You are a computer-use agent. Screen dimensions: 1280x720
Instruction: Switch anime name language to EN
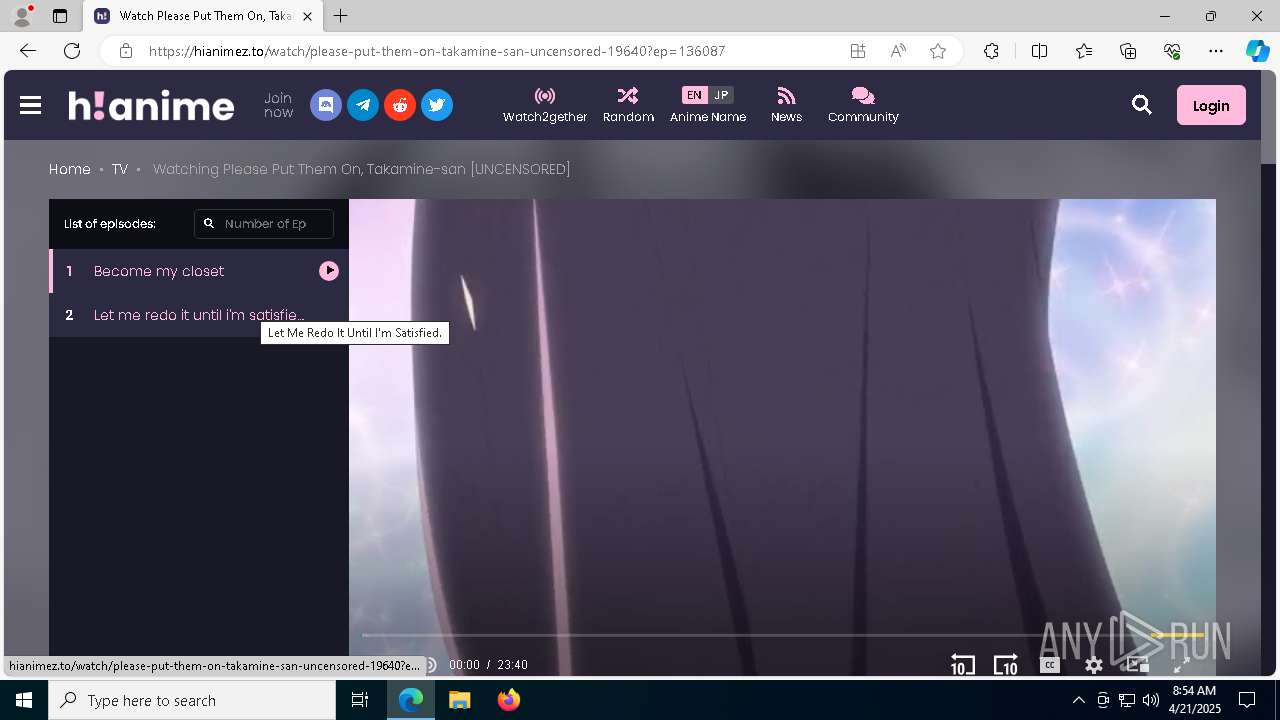tap(694, 95)
